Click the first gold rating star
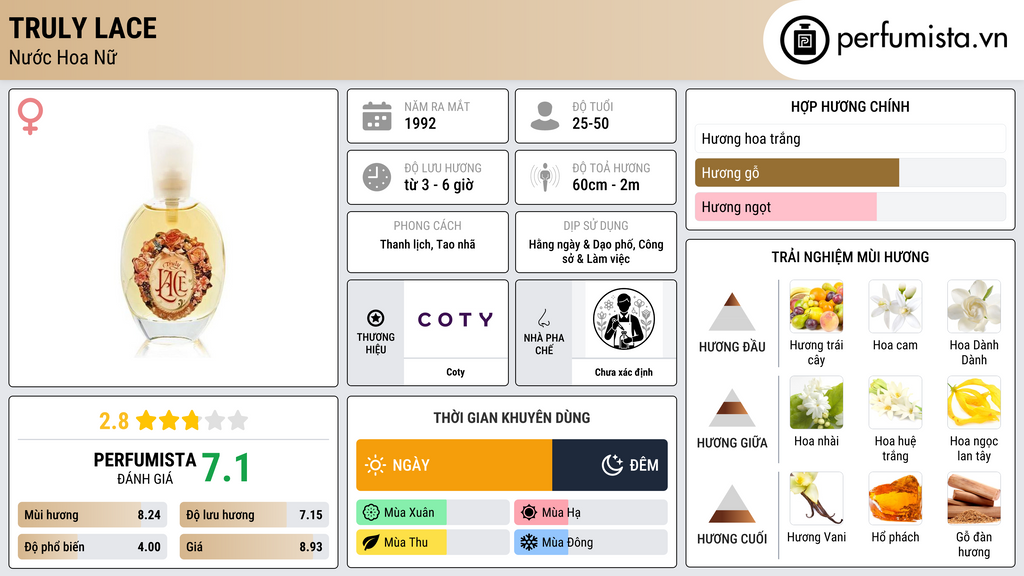 click(x=146, y=420)
